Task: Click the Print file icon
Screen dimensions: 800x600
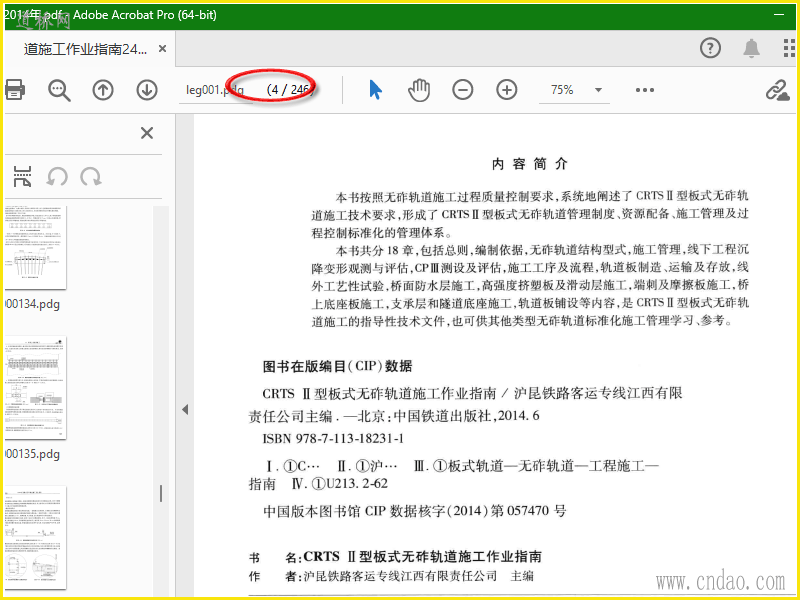Action: point(14,90)
